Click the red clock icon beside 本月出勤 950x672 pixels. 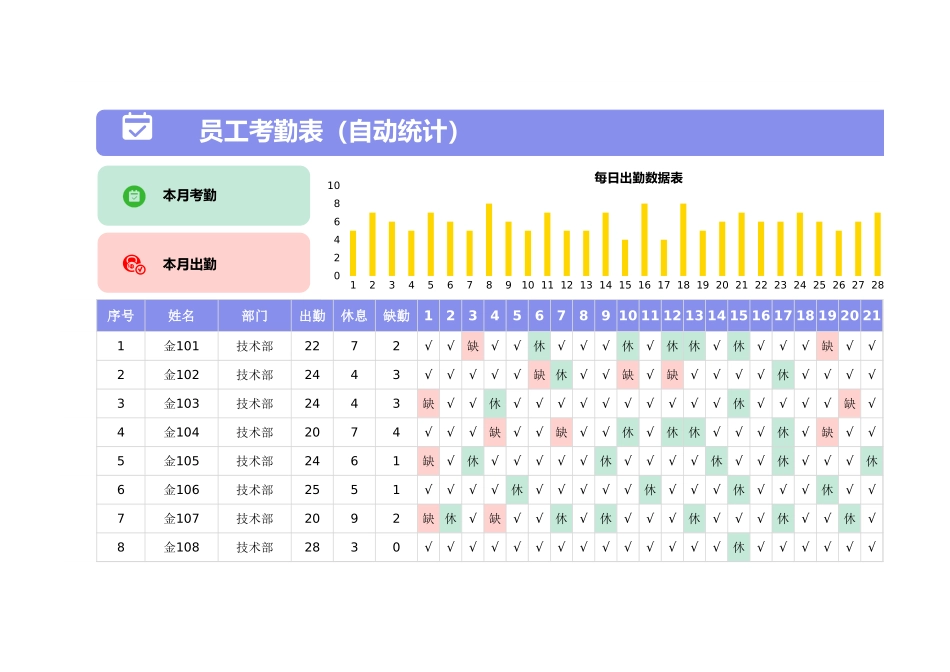coord(131,262)
